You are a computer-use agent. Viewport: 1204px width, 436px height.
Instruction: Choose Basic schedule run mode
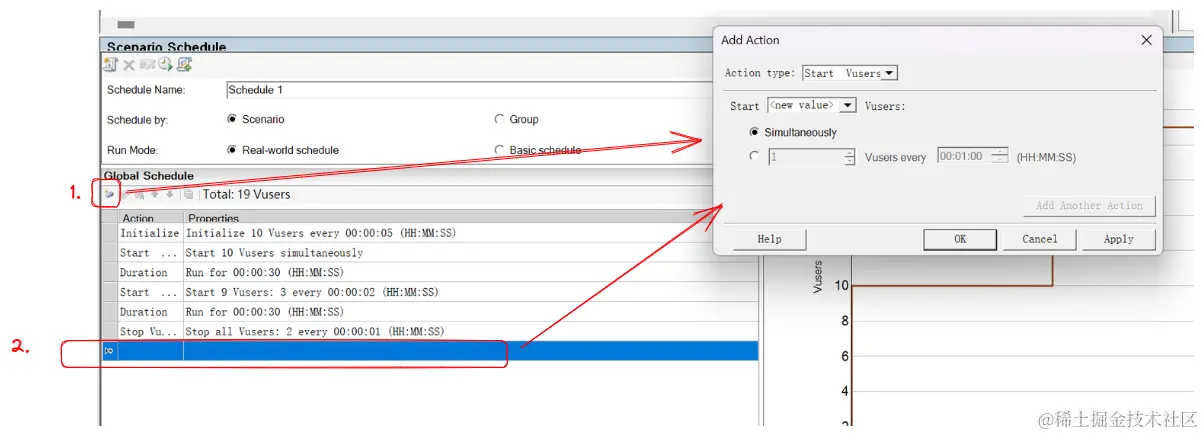coord(499,150)
